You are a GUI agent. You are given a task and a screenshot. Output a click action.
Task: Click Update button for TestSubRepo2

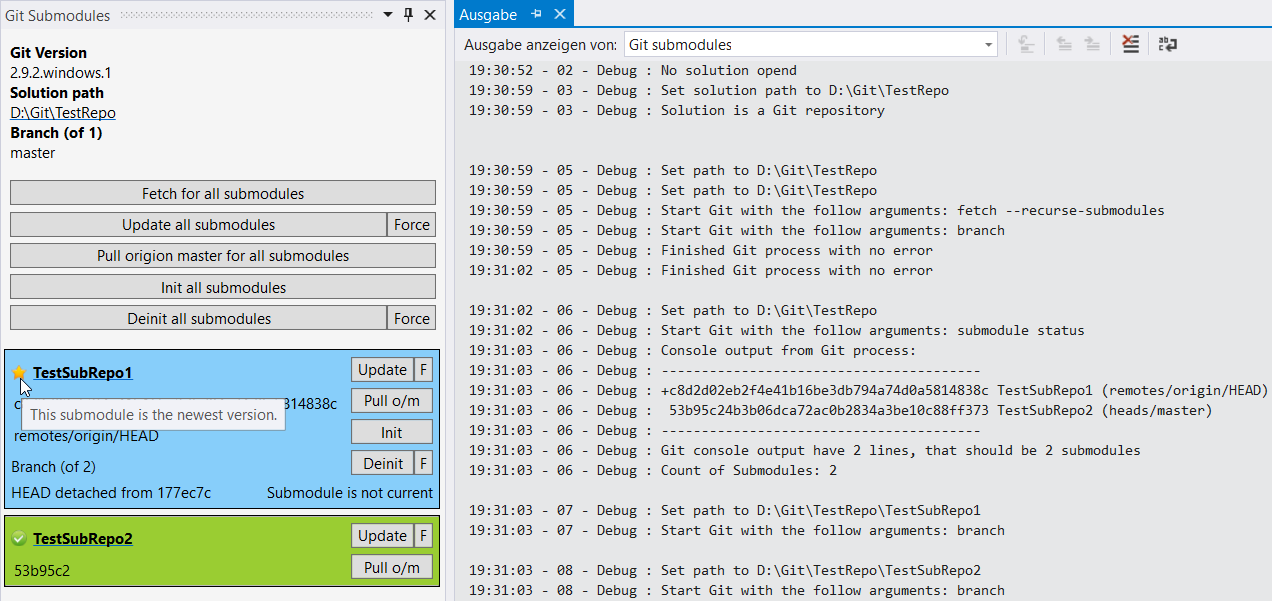click(x=382, y=535)
